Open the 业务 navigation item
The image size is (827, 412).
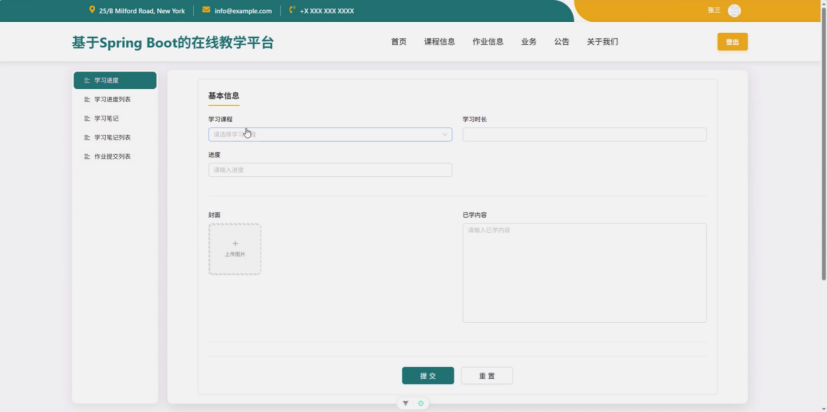(x=528, y=42)
